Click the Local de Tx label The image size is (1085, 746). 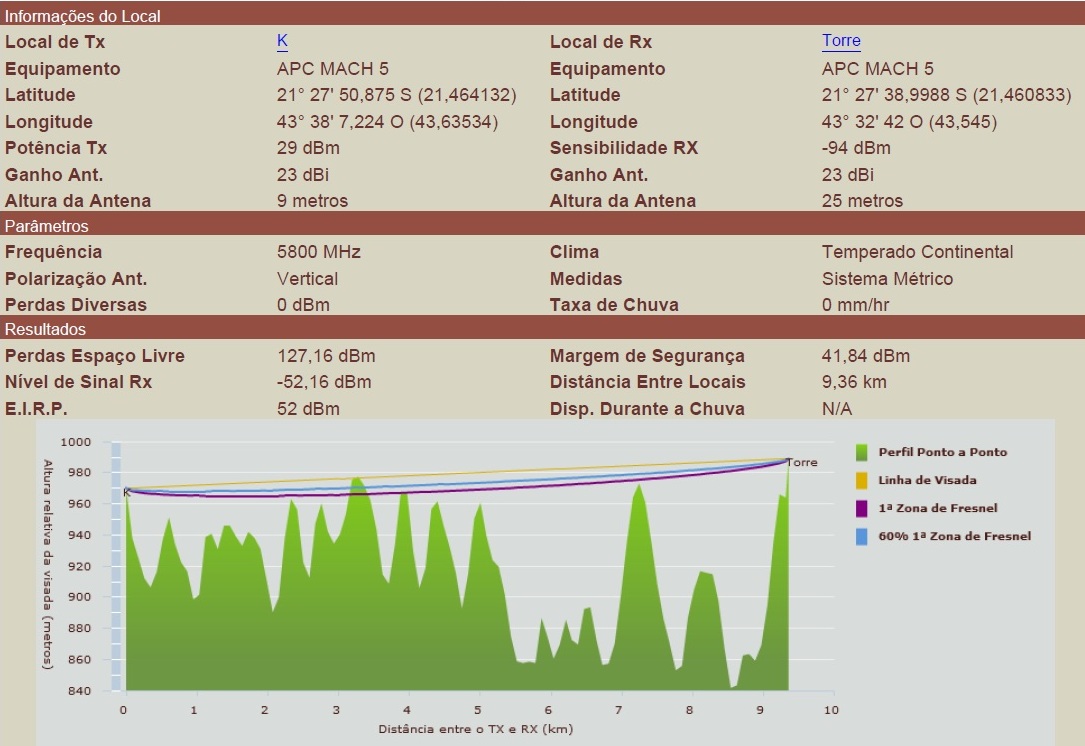(x=55, y=42)
